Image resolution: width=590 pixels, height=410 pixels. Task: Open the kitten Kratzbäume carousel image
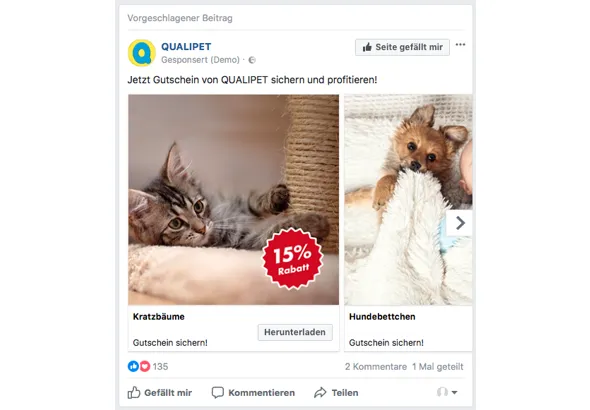tap(233, 199)
